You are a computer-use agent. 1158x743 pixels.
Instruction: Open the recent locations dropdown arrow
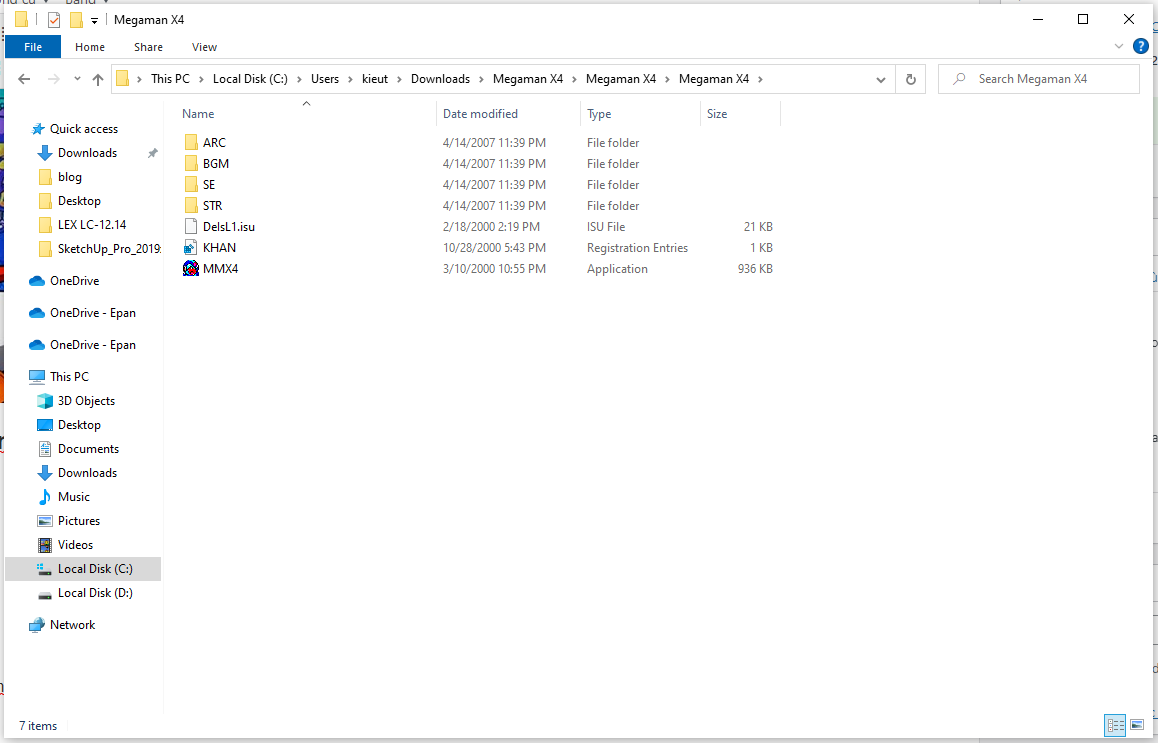[x=77, y=79]
